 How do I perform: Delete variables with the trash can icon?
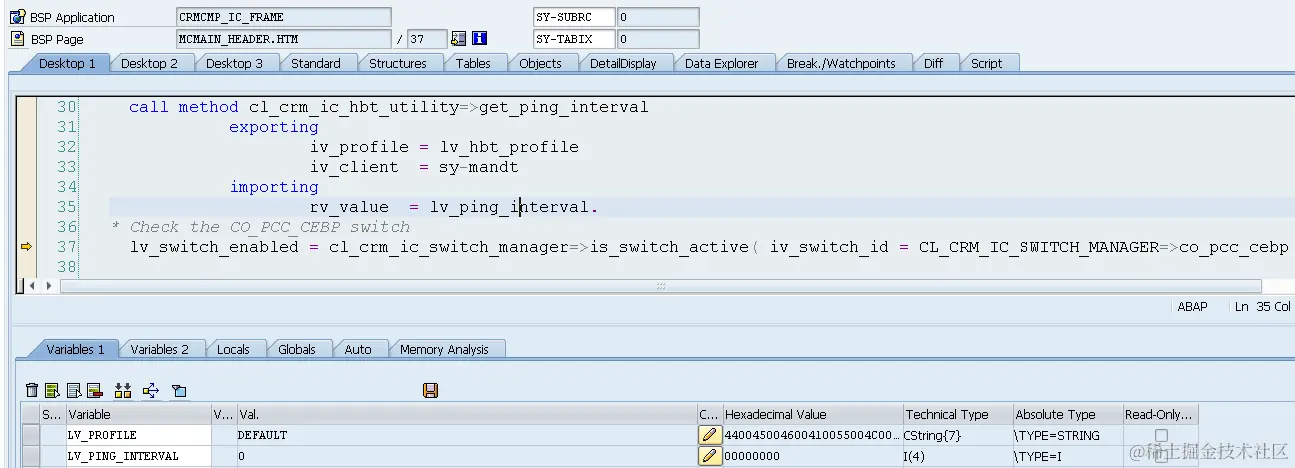click(x=32, y=390)
